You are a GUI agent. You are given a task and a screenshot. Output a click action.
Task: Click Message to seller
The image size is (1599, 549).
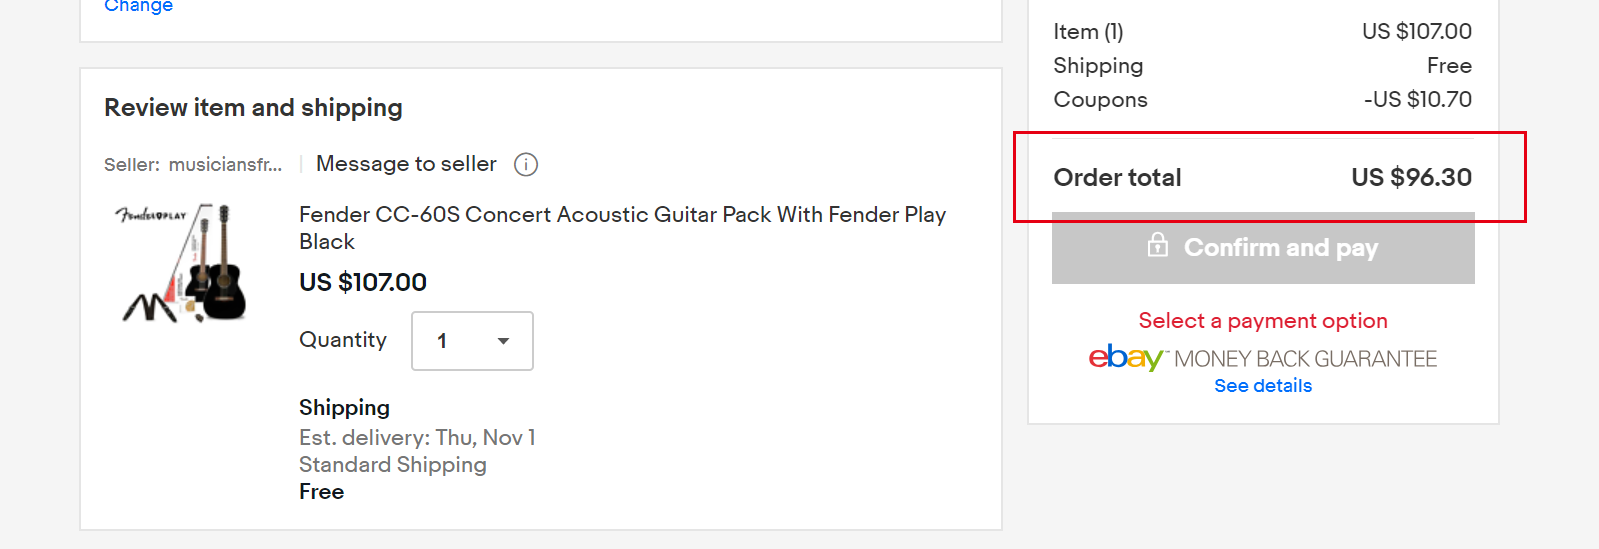(x=406, y=164)
